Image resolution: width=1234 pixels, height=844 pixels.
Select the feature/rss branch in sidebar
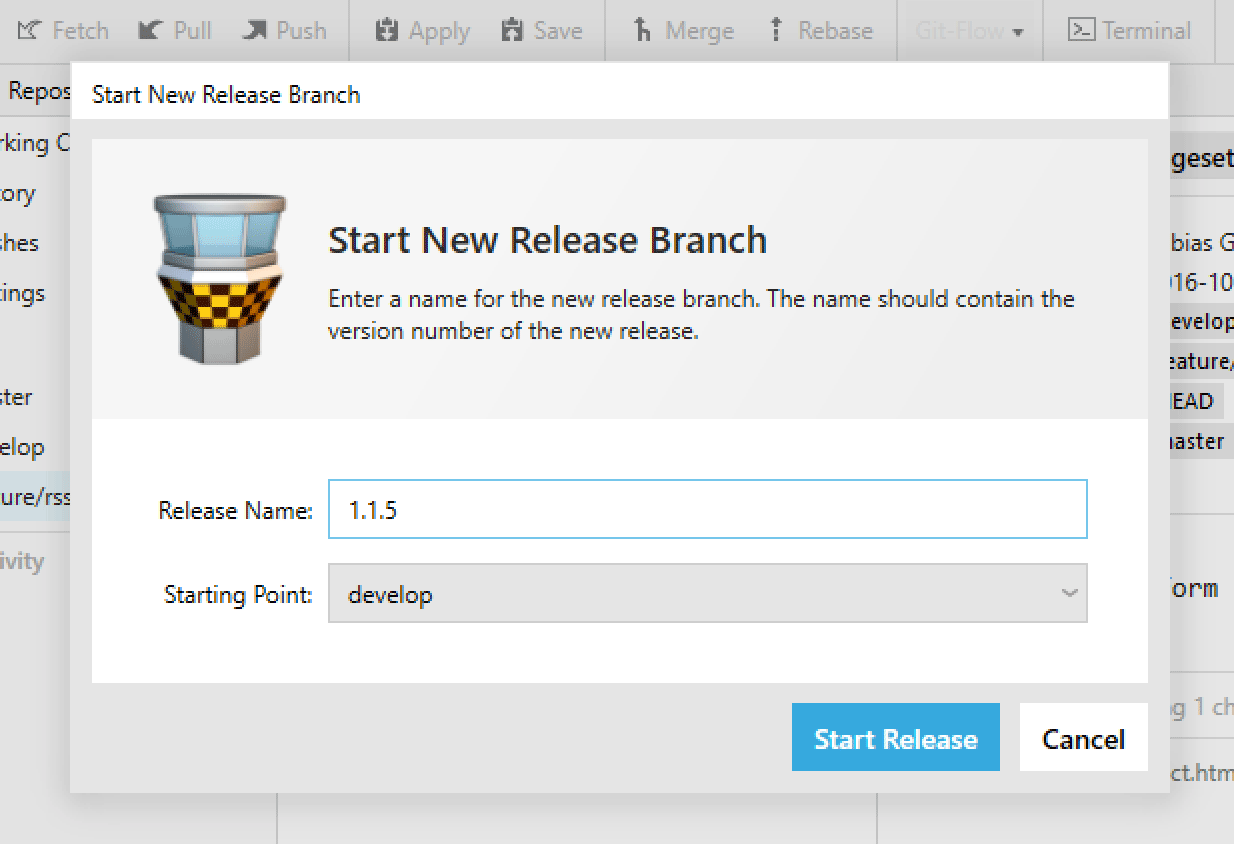[36, 497]
